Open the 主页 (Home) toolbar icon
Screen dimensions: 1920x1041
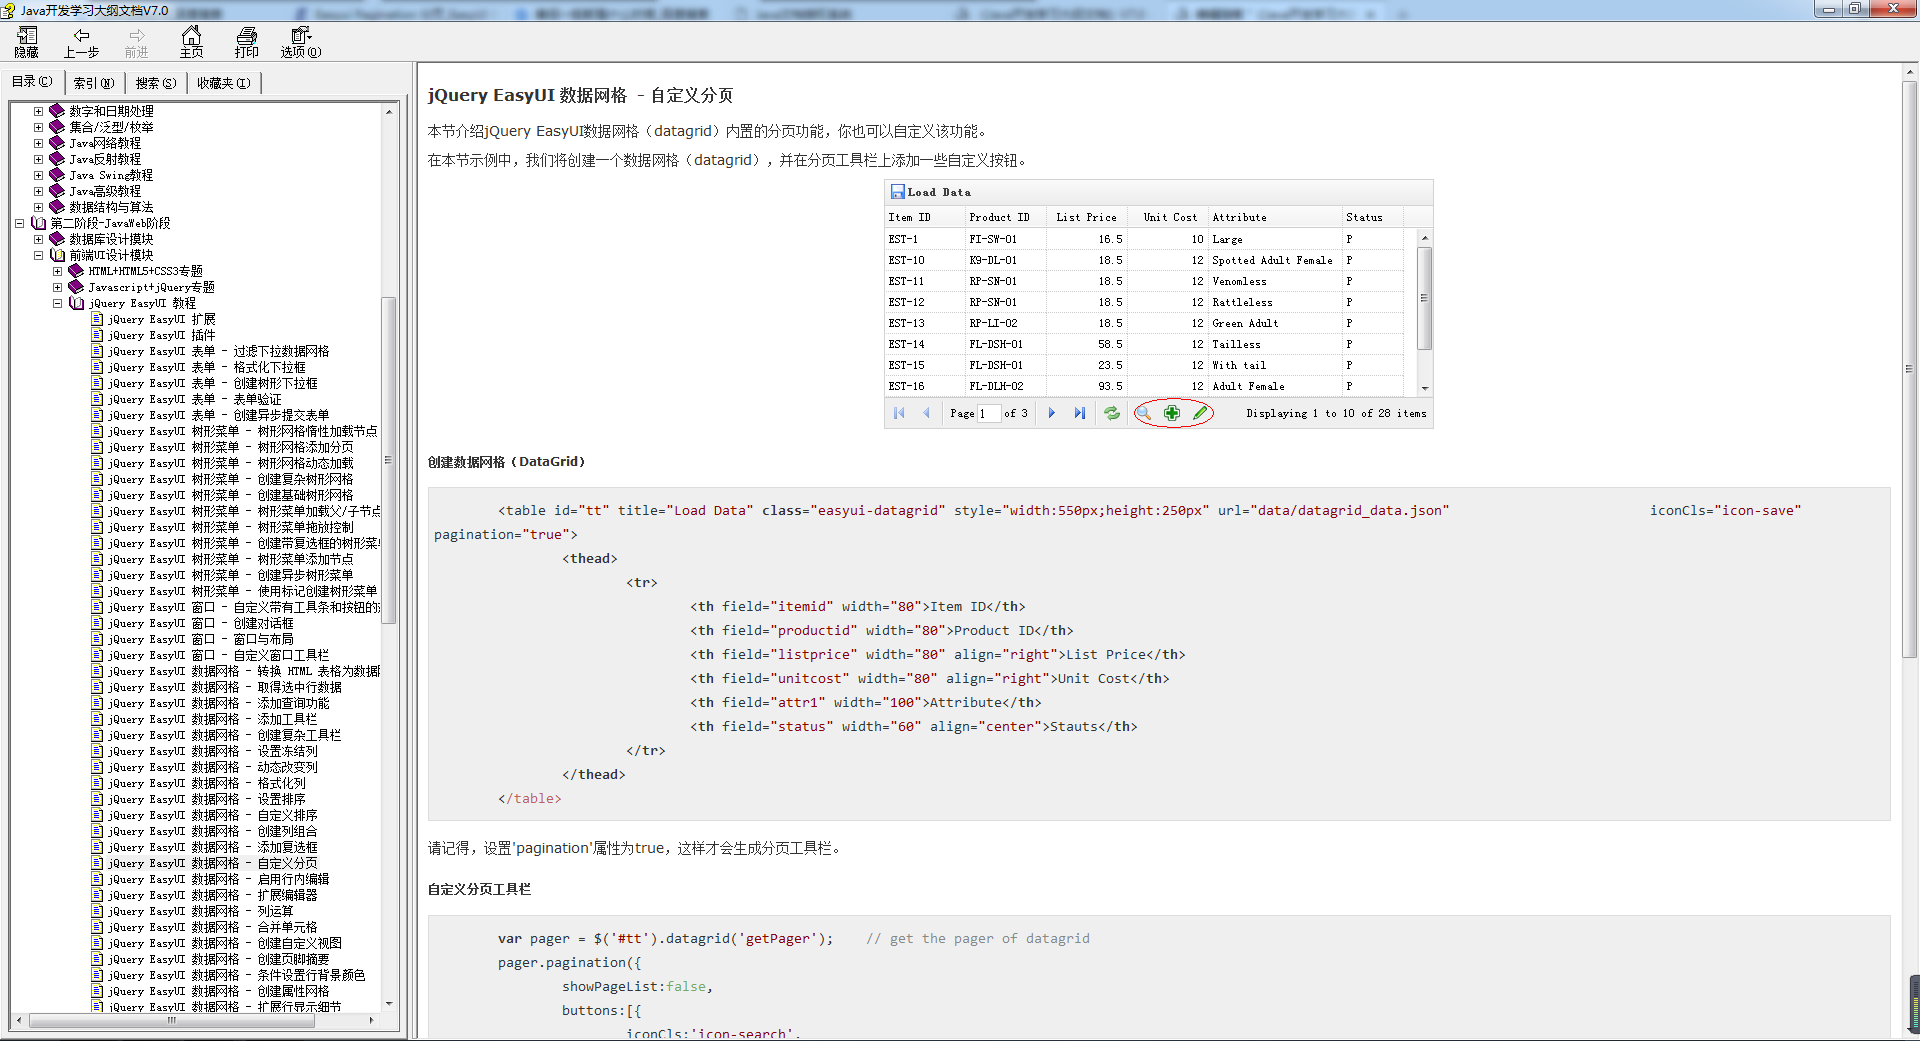click(x=191, y=43)
